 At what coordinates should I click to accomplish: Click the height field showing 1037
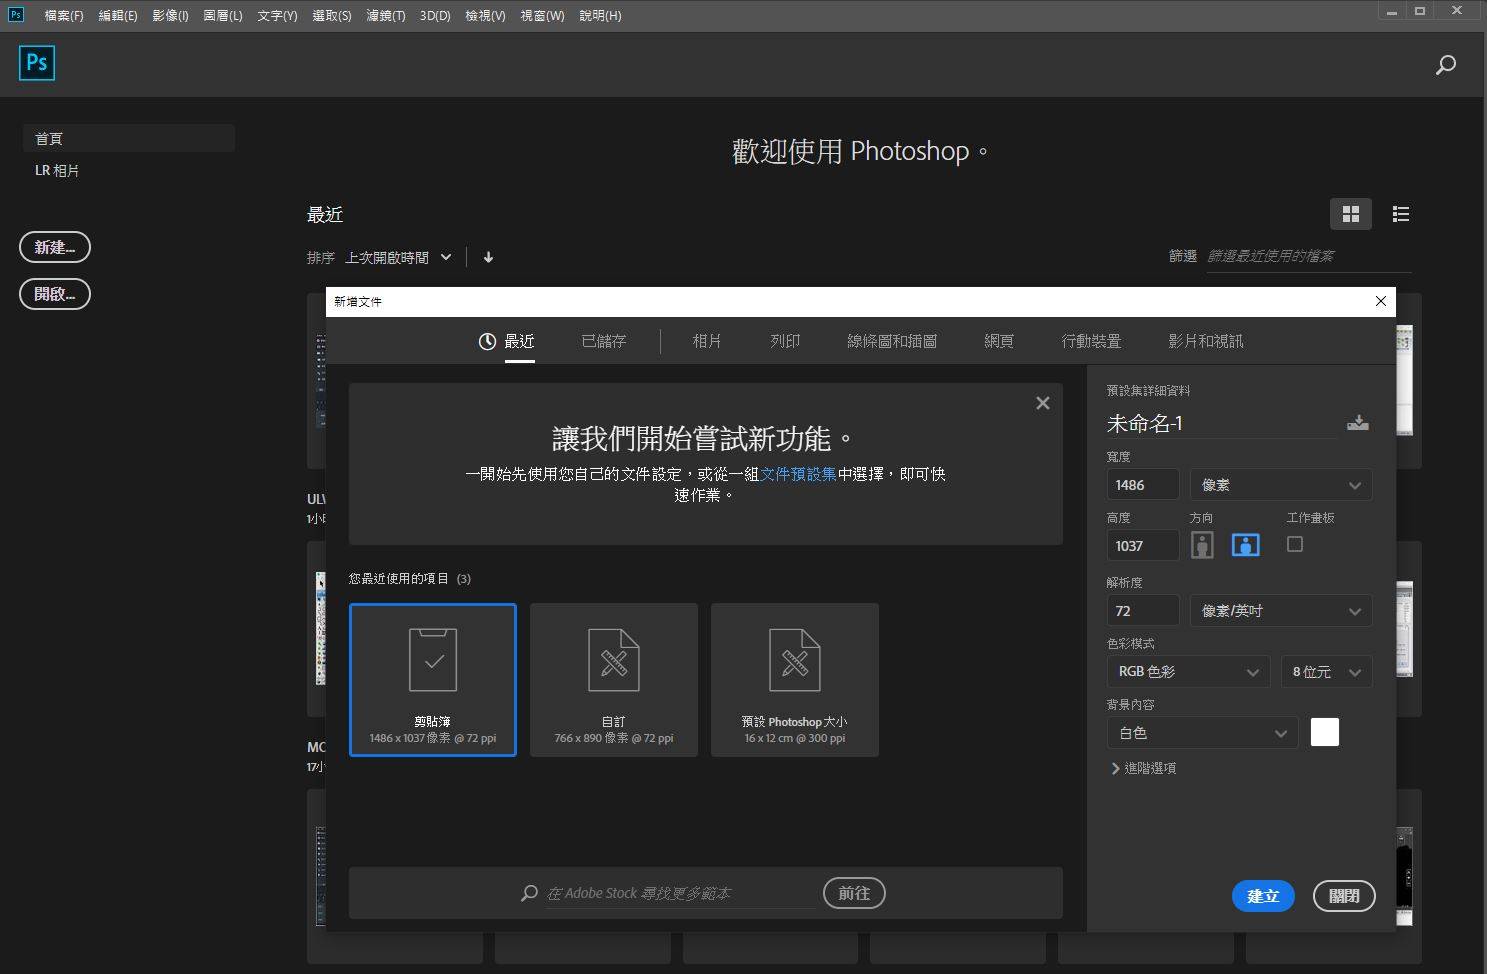coord(1143,546)
